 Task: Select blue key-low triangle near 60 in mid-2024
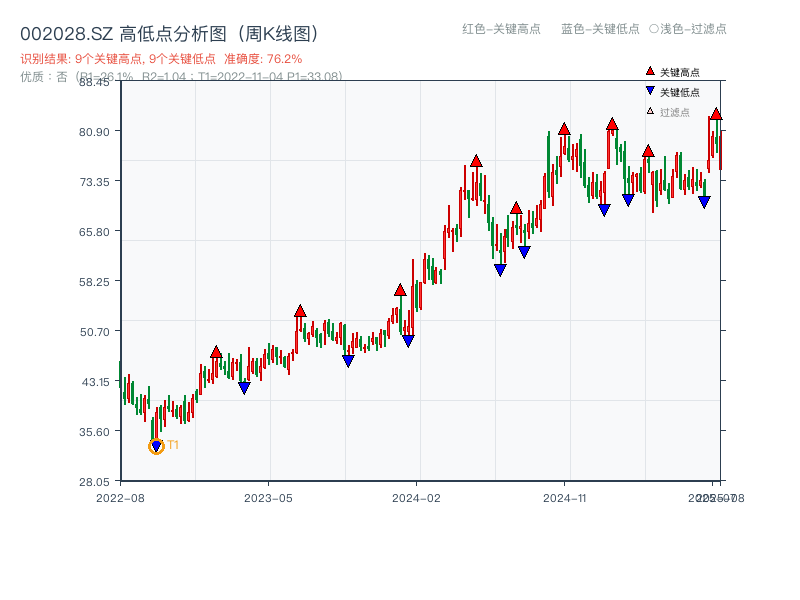pos(501,270)
